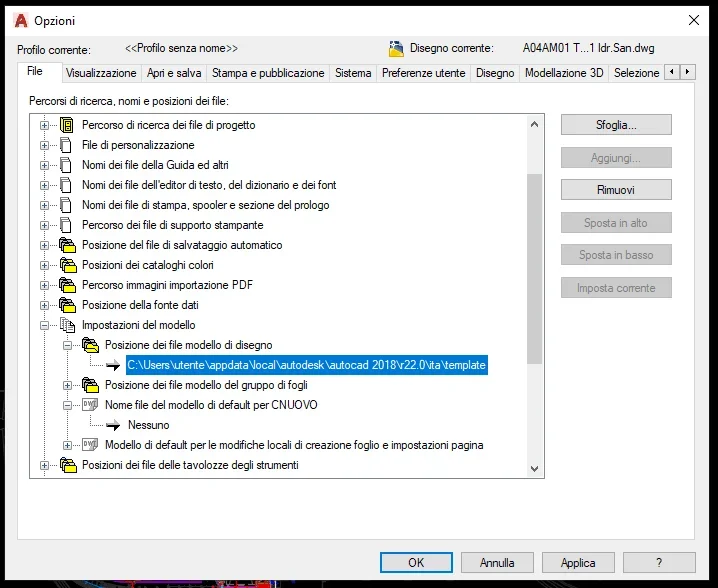Expand Posizione della fonte dati
Viewport: 718px width, 588px height.
point(44,305)
